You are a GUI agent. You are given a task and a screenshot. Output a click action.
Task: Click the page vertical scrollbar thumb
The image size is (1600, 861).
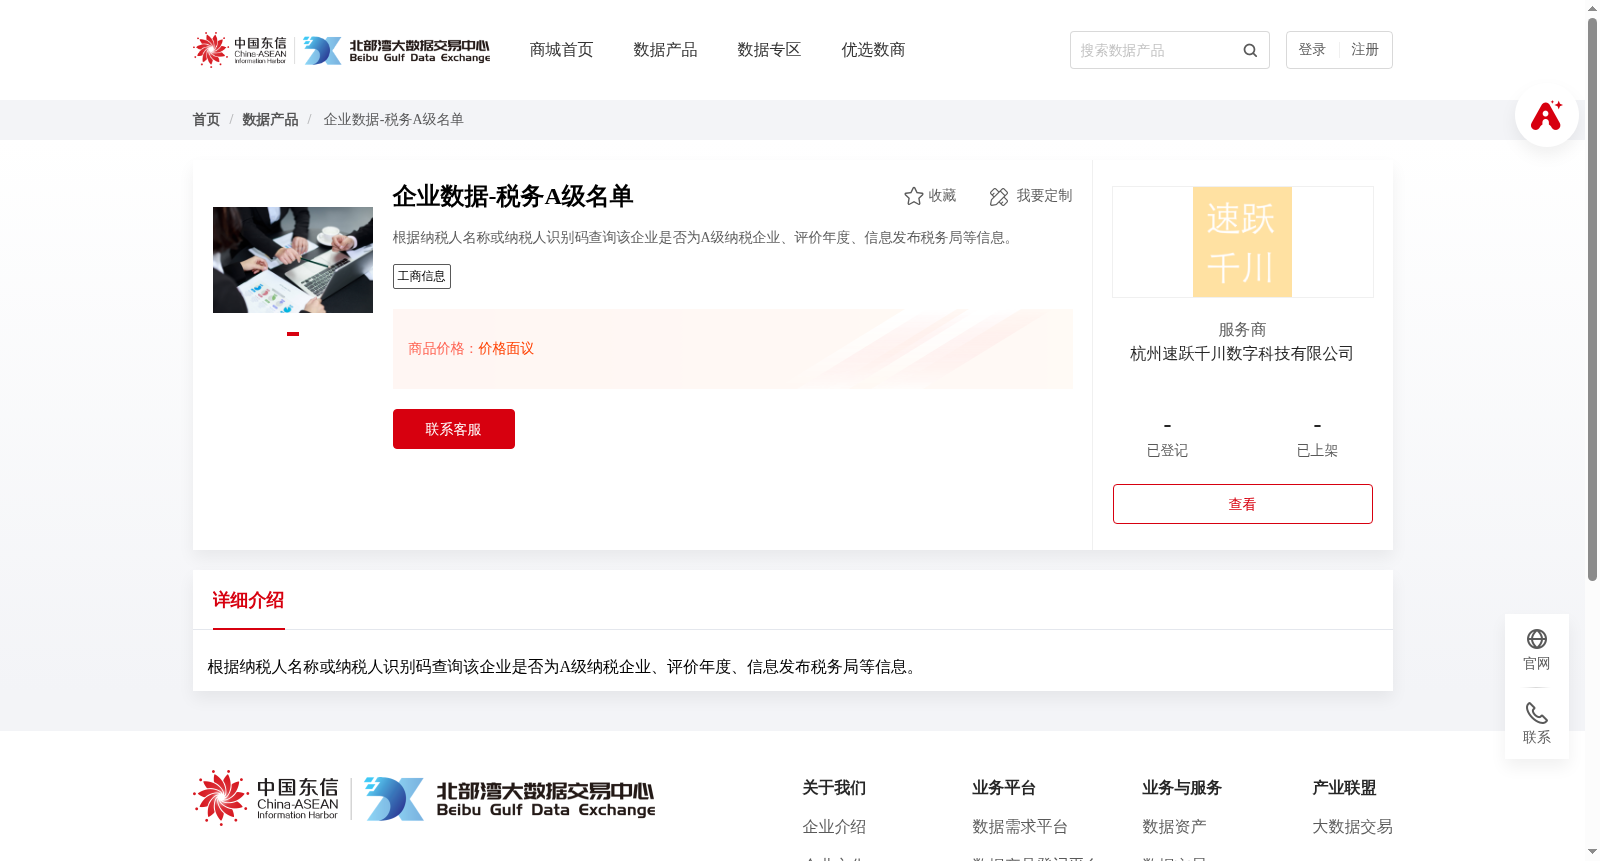(x=1592, y=298)
